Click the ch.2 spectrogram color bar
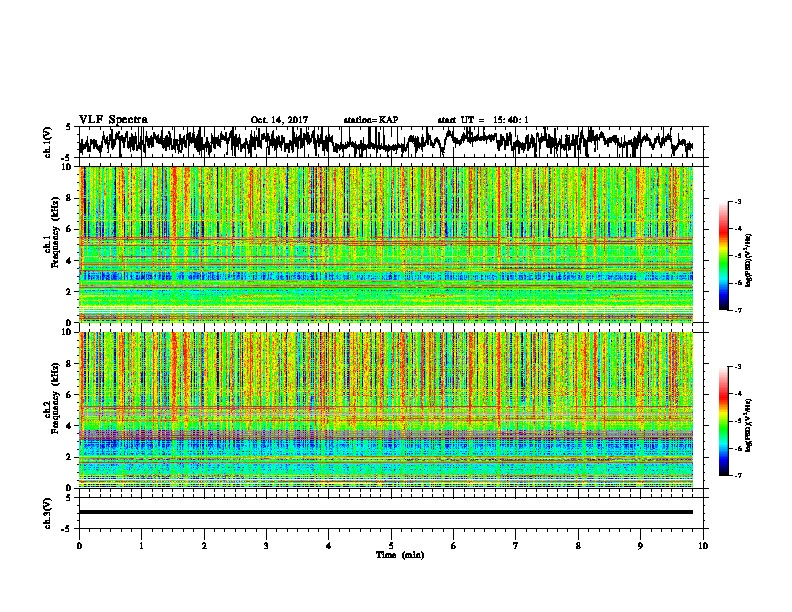The height and width of the screenshot is (612, 792). (x=723, y=421)
